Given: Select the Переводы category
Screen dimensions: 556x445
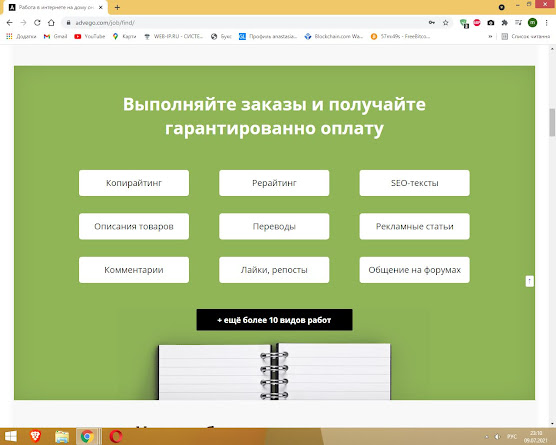Looking at the screenshot, I should [274, 226].
